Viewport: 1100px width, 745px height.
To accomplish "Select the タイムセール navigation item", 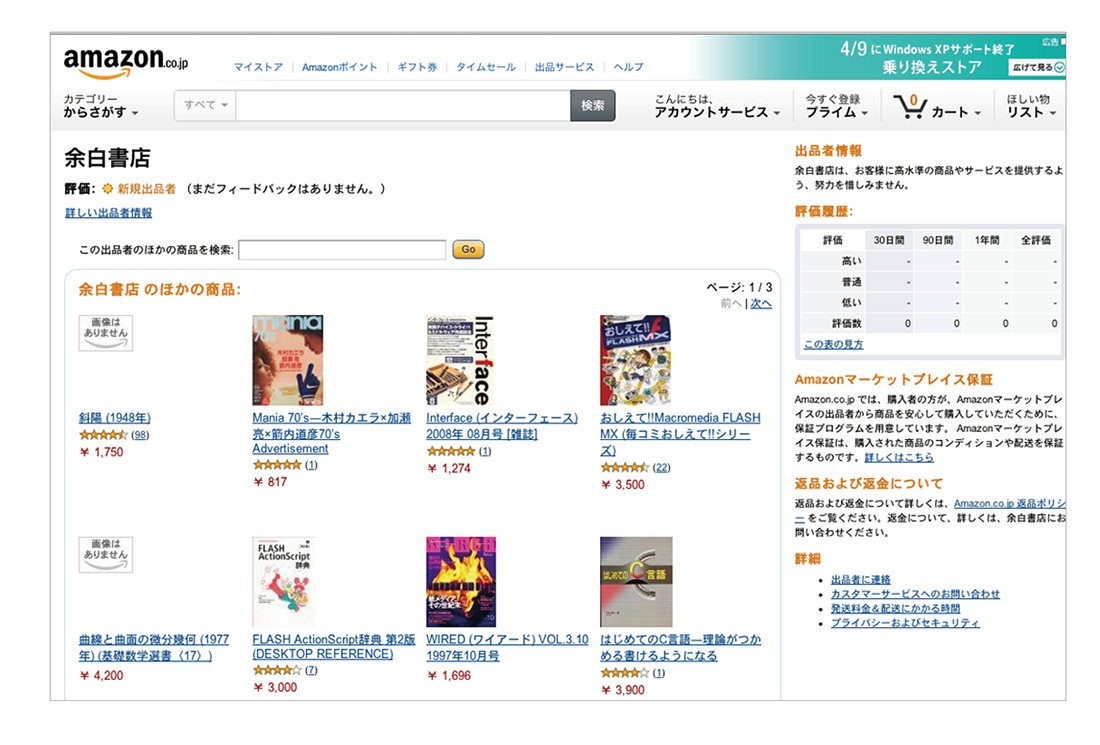I will click(485, 67).
